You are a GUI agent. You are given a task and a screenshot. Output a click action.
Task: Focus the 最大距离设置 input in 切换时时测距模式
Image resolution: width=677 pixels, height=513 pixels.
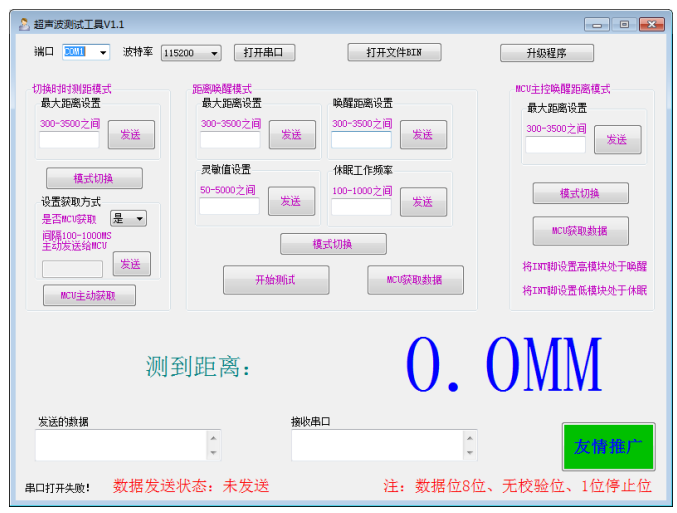coord(69,140)
